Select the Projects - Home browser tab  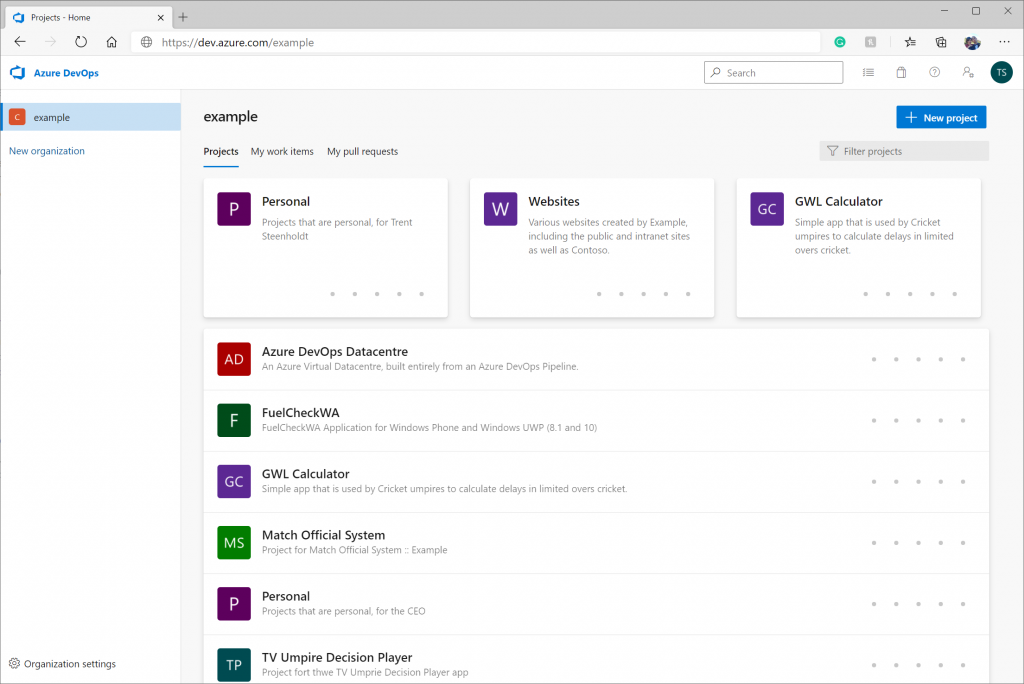[x=88, y=18]
